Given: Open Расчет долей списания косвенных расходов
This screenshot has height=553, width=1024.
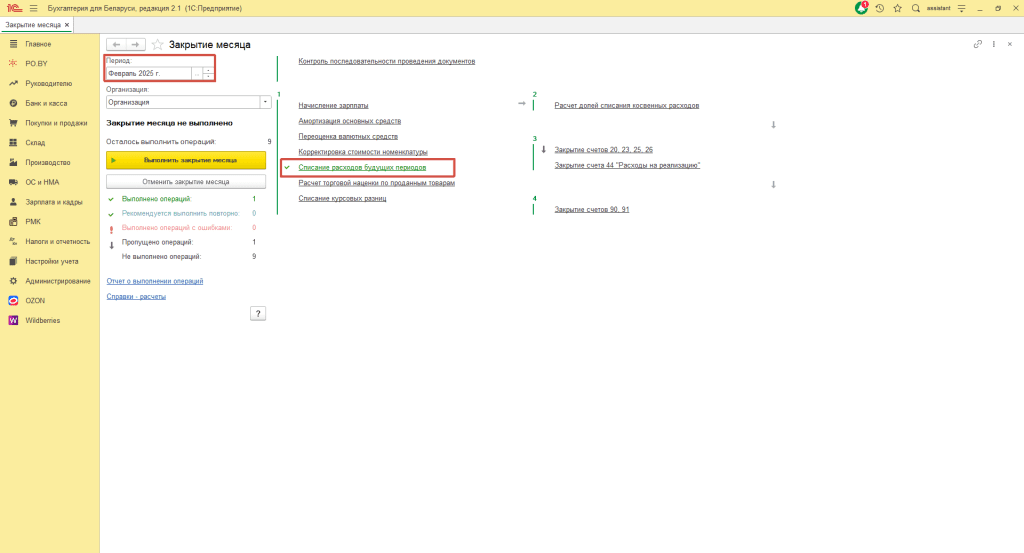Looking at the screenshot, I should [627, 105].
